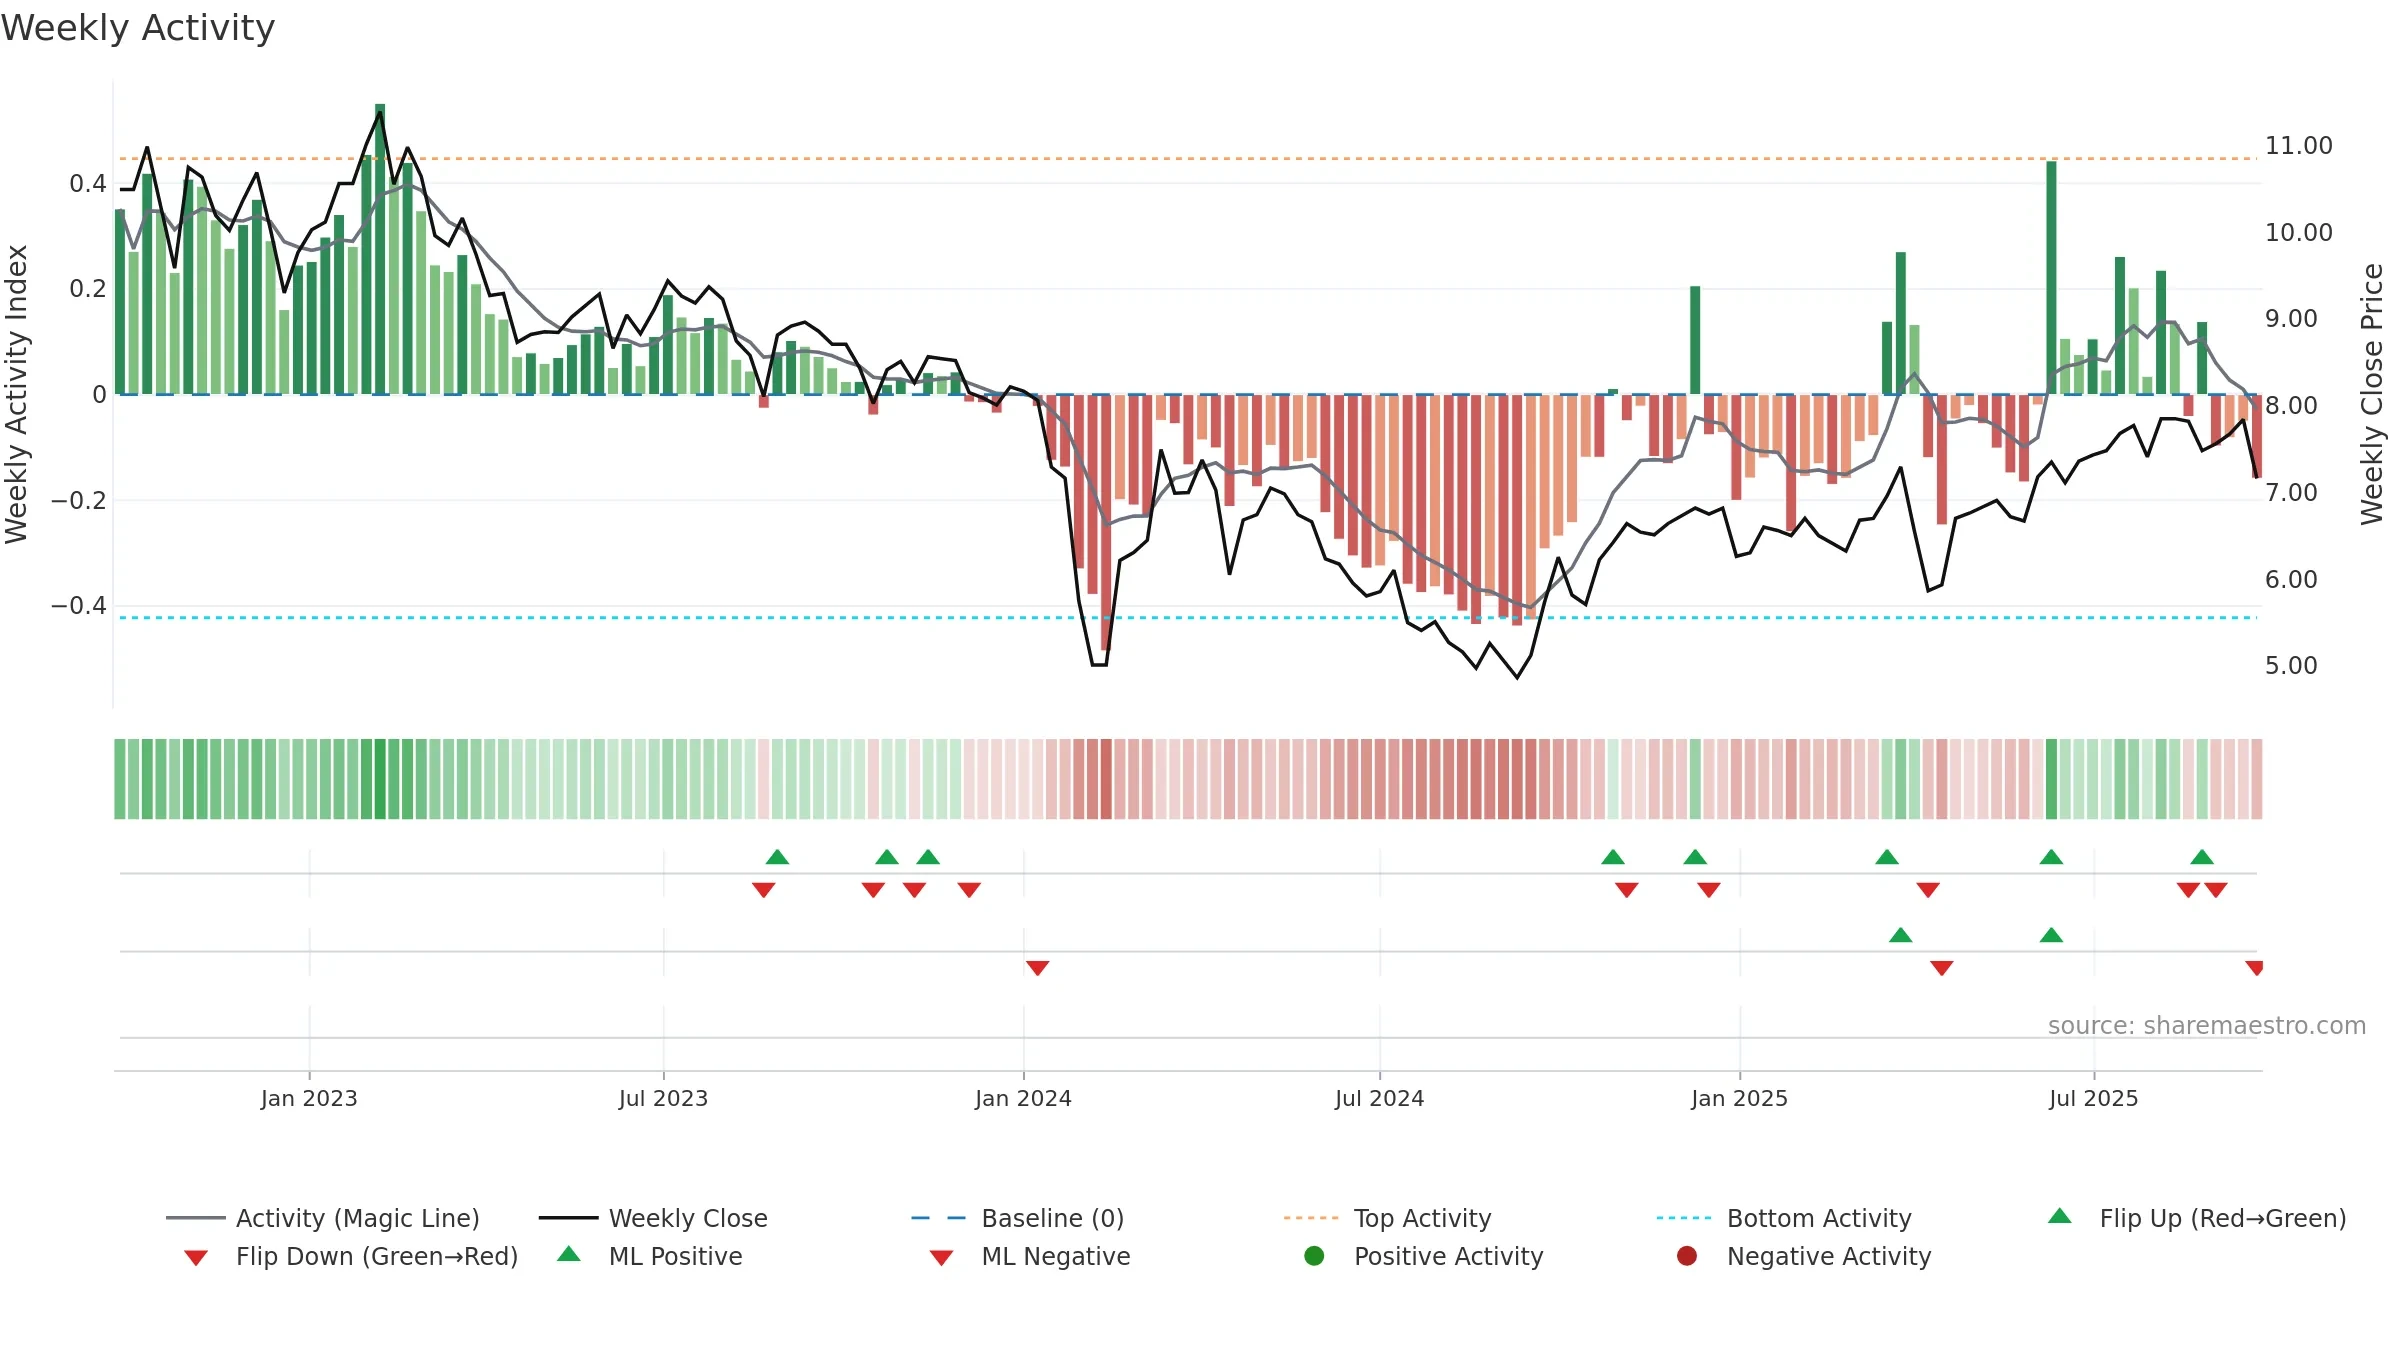Click the "Jan 2023" x-axis label

click(x=309, y=1098)
